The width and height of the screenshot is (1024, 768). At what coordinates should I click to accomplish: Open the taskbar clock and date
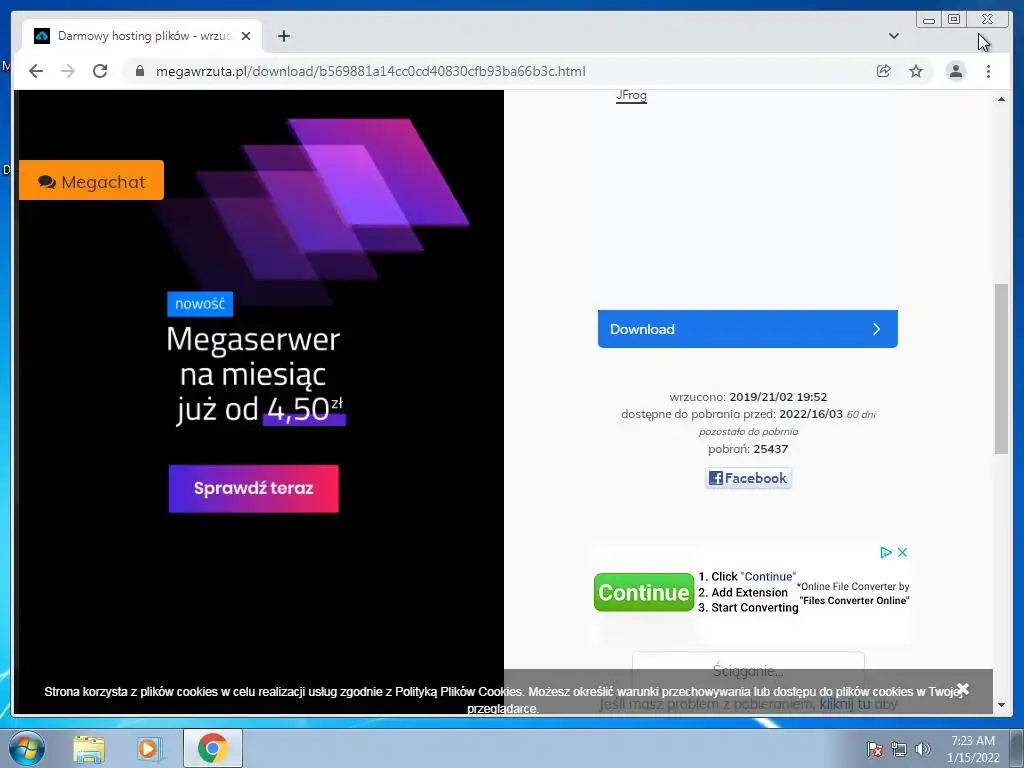point(973,749)
